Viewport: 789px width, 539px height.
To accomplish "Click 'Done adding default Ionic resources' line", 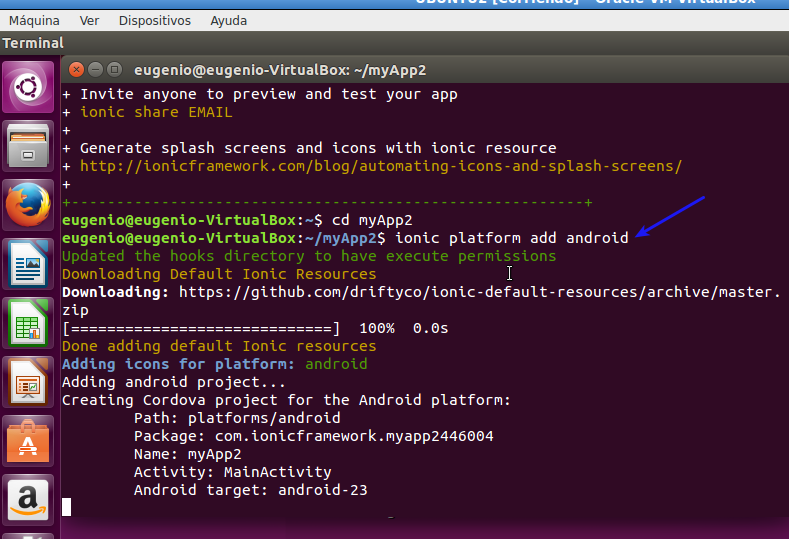I will [x=219, y=346].
